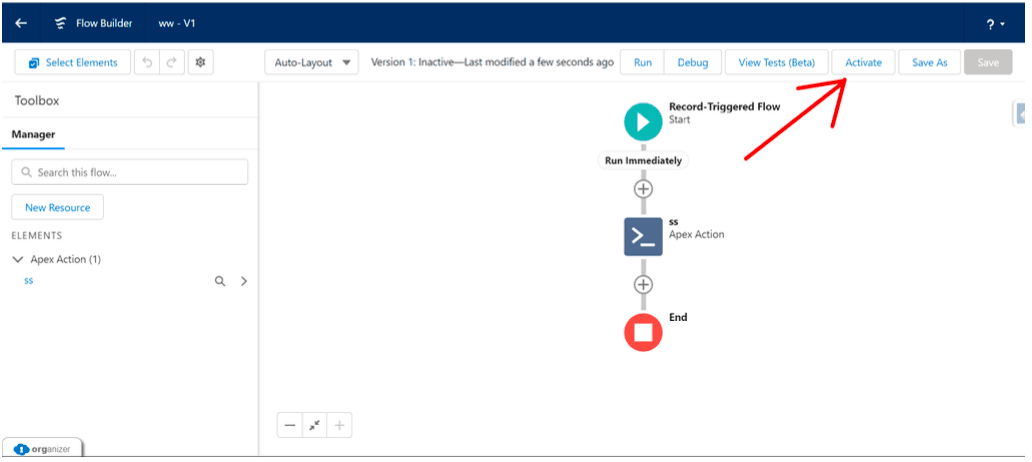Add element above End node
Image resolution: width=1032 pixels, height=462 pixels.
click(x=643, y=284)
